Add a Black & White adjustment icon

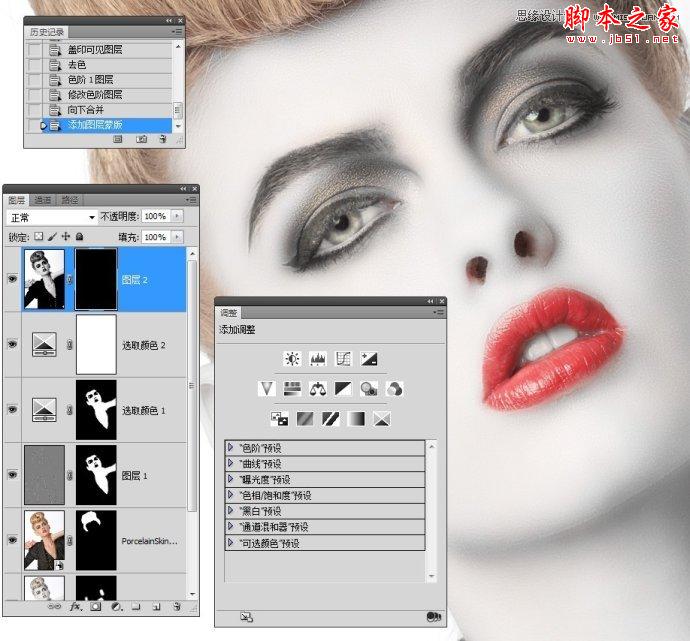pyautogui.click(x=343, y=388)
